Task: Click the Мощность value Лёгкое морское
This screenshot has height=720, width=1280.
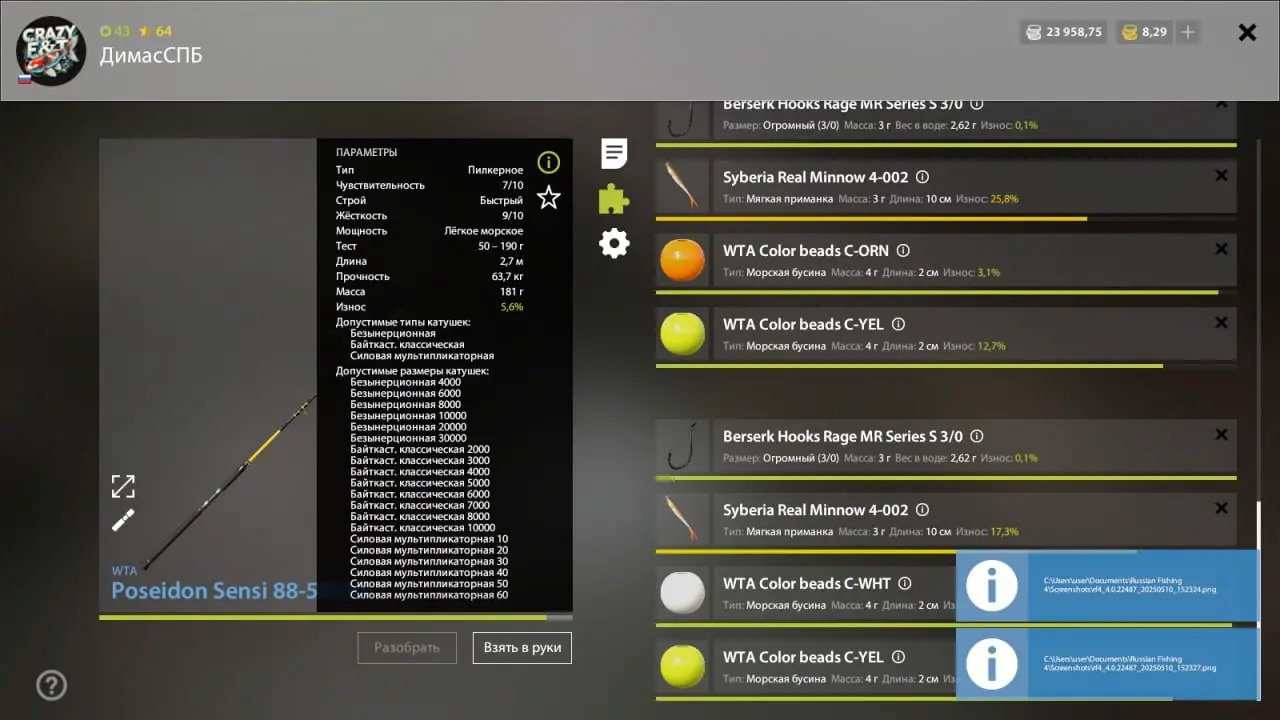Action: 484,231
